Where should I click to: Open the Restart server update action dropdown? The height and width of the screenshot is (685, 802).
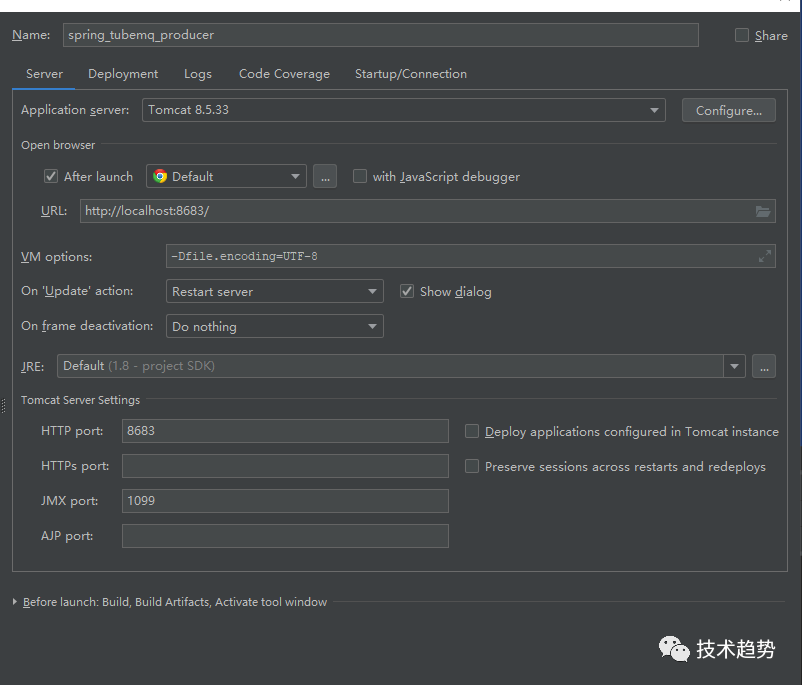point(275,291)
